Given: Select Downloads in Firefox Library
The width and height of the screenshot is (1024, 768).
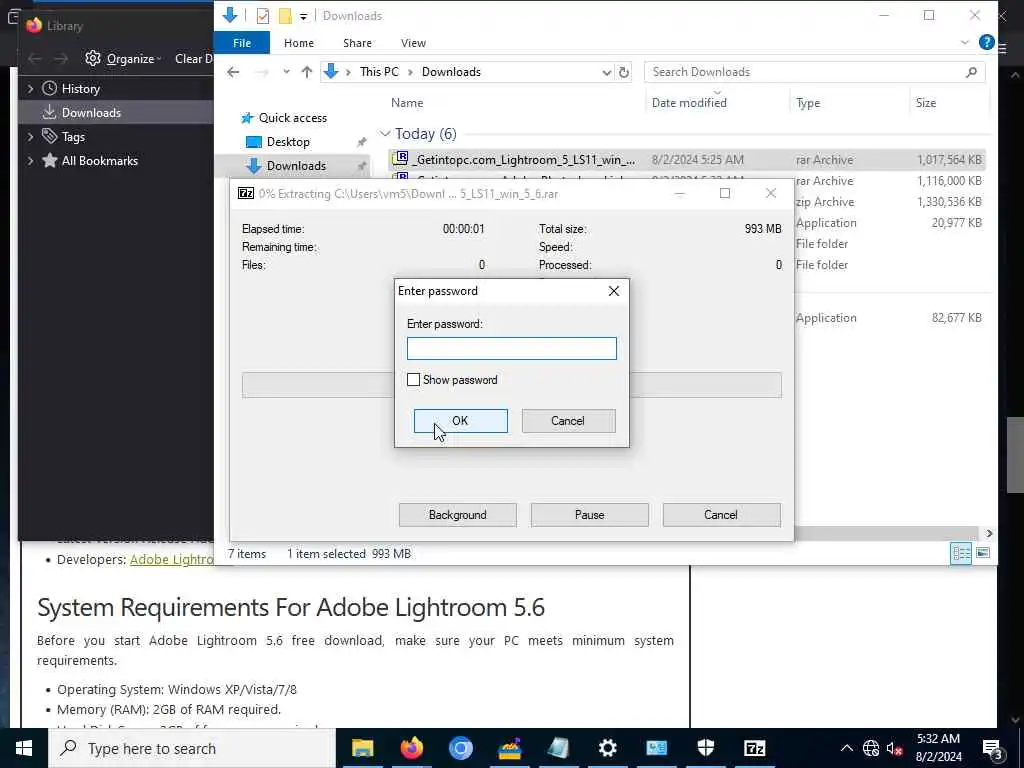Looking at the screenshot, I should point(116,112).
